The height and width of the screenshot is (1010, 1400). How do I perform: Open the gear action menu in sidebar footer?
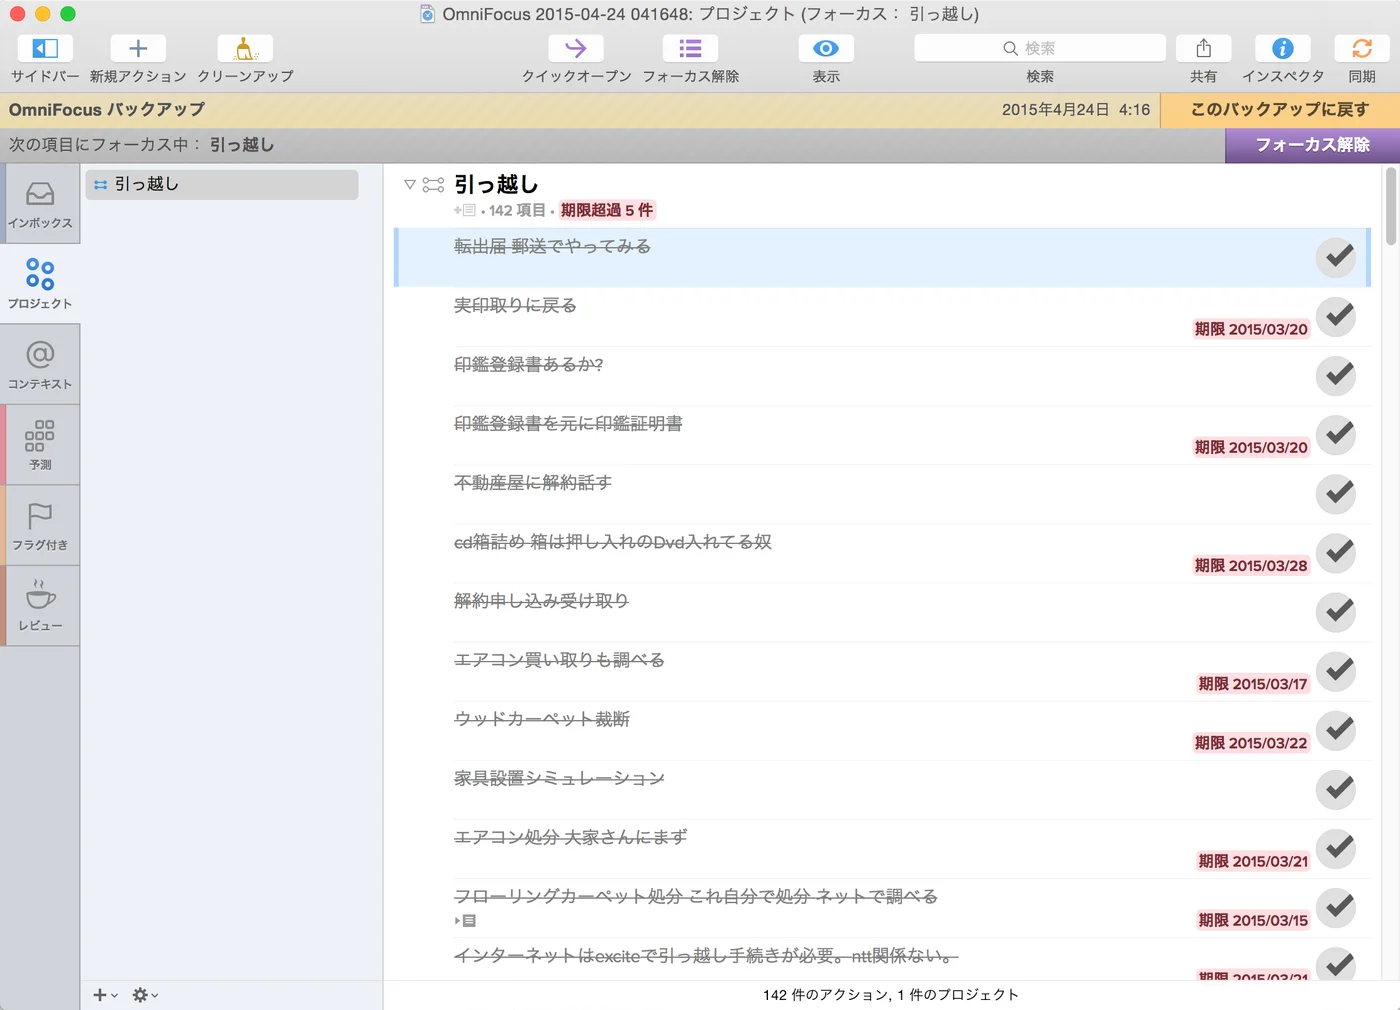tap(145, 995)
